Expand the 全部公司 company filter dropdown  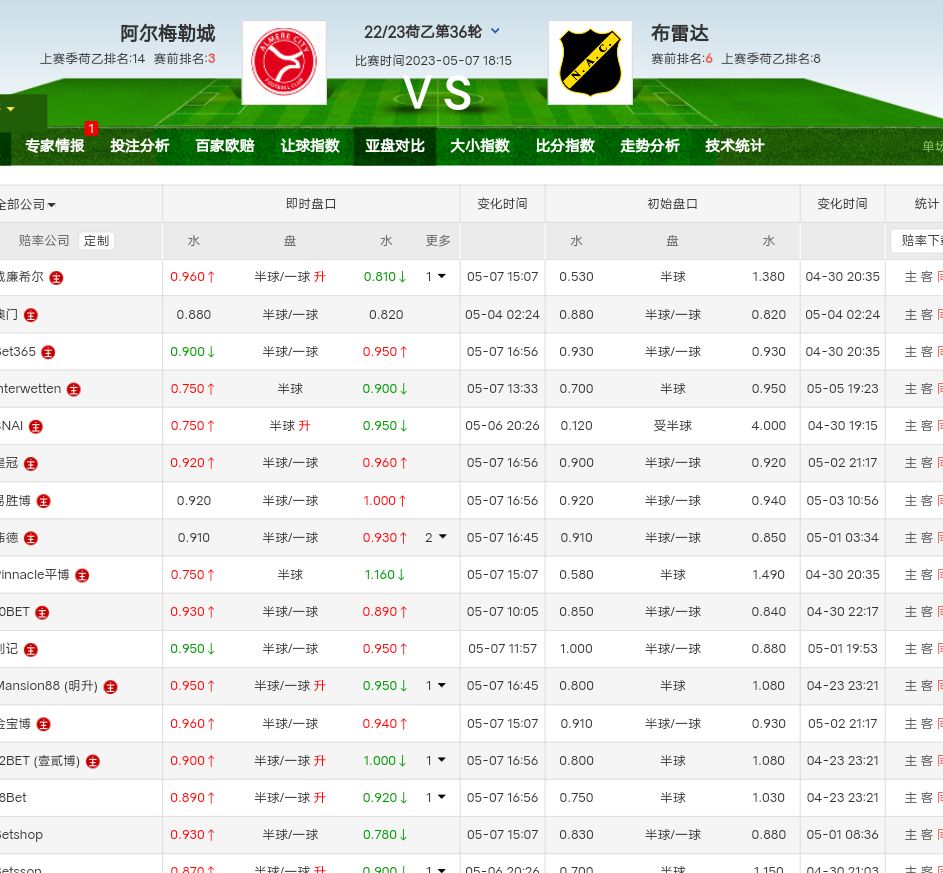28,204
